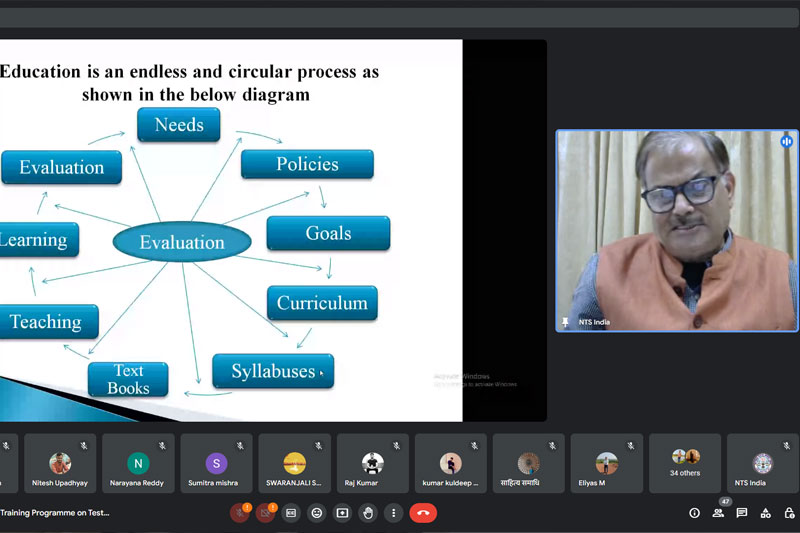Open the three-dot more options menu
Viewport: 800px width, 533px height.
393,513
